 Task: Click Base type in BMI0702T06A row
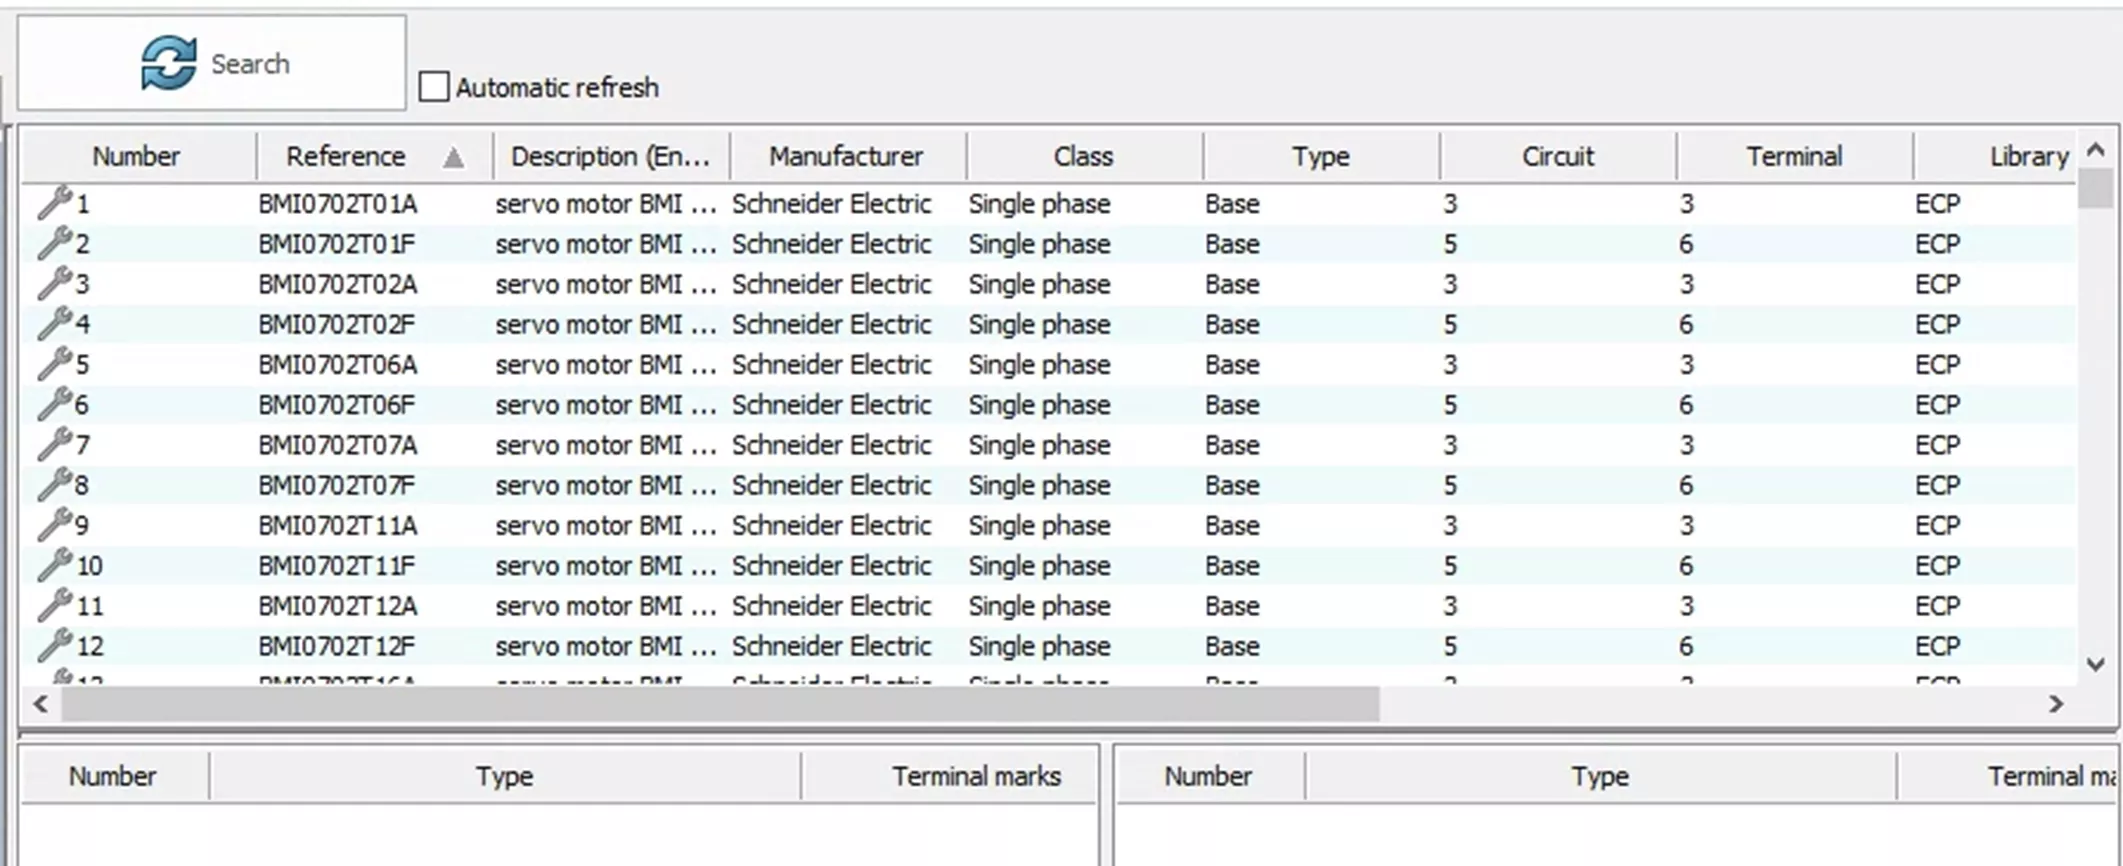coord(1232,364)
